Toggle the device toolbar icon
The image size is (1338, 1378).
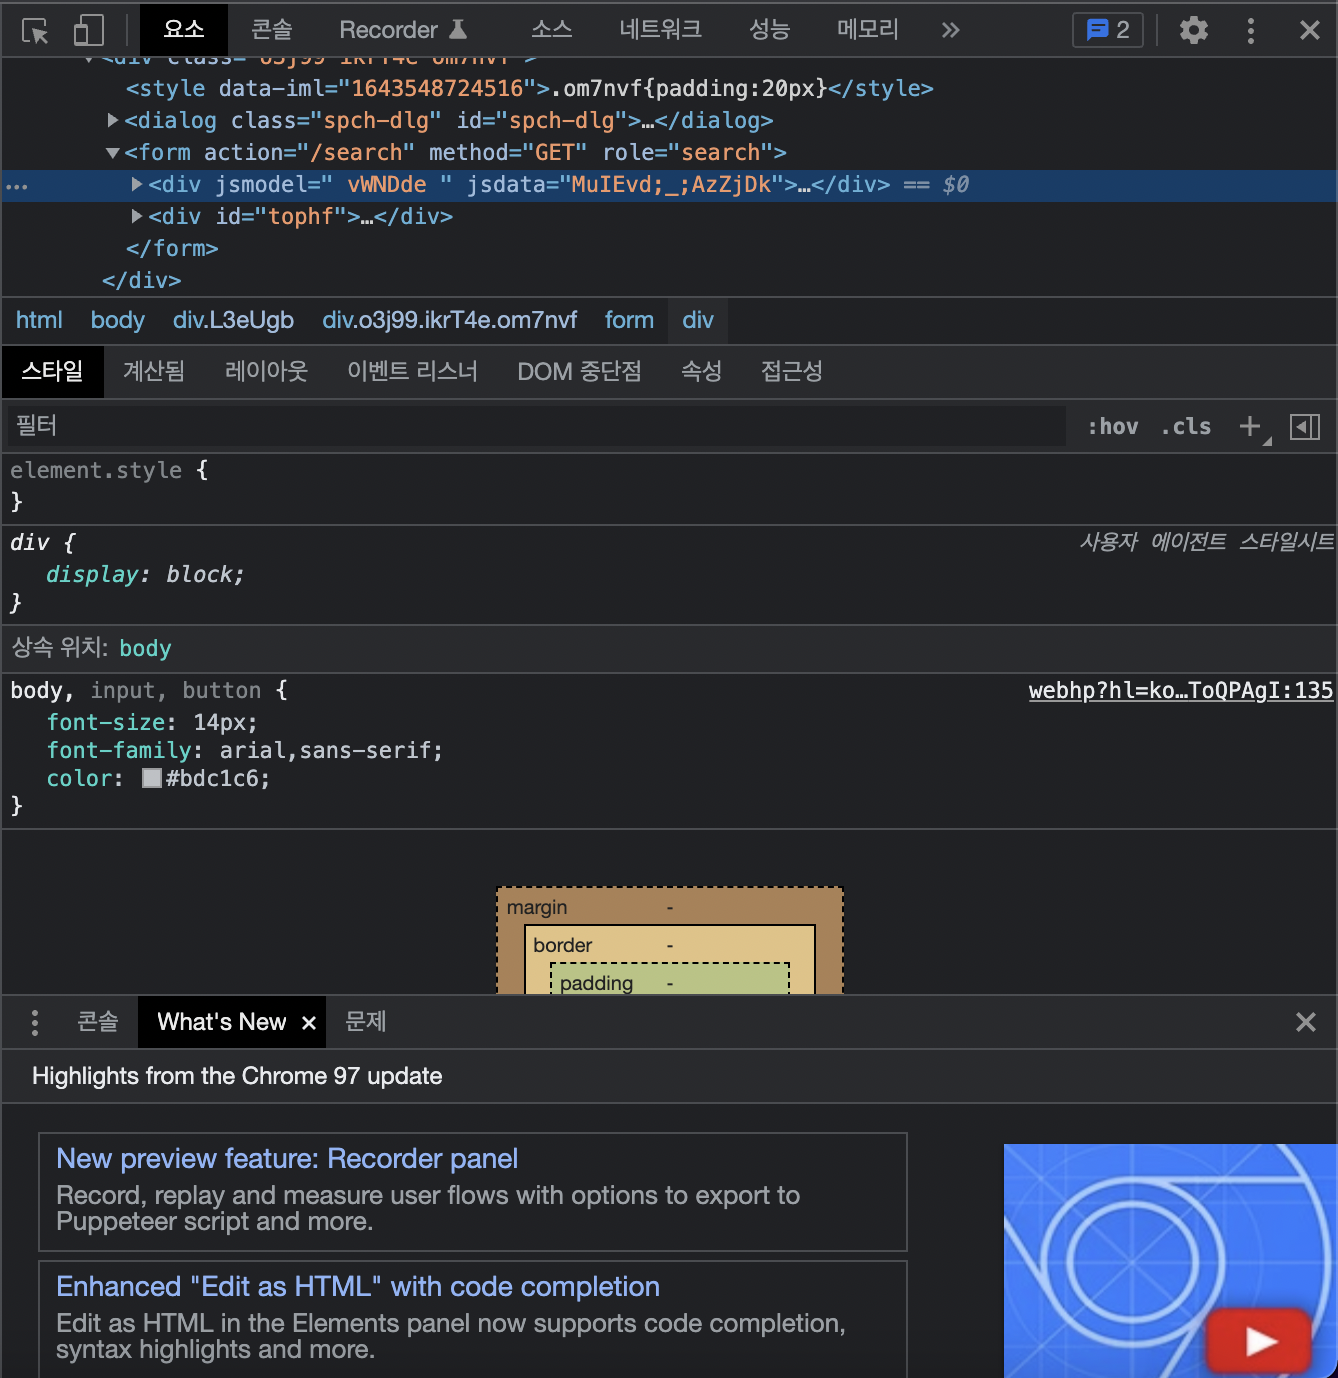coord(89,30)
